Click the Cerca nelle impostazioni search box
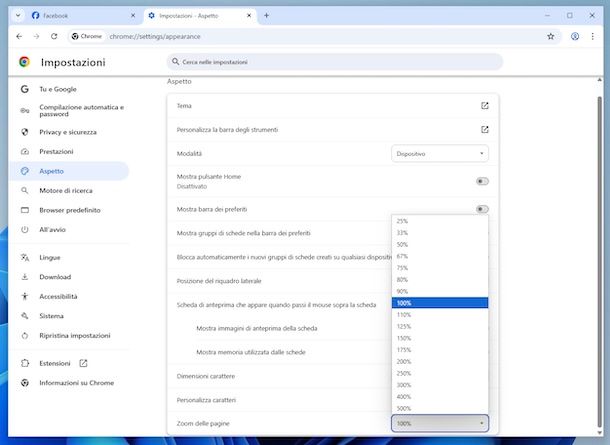 335,62
